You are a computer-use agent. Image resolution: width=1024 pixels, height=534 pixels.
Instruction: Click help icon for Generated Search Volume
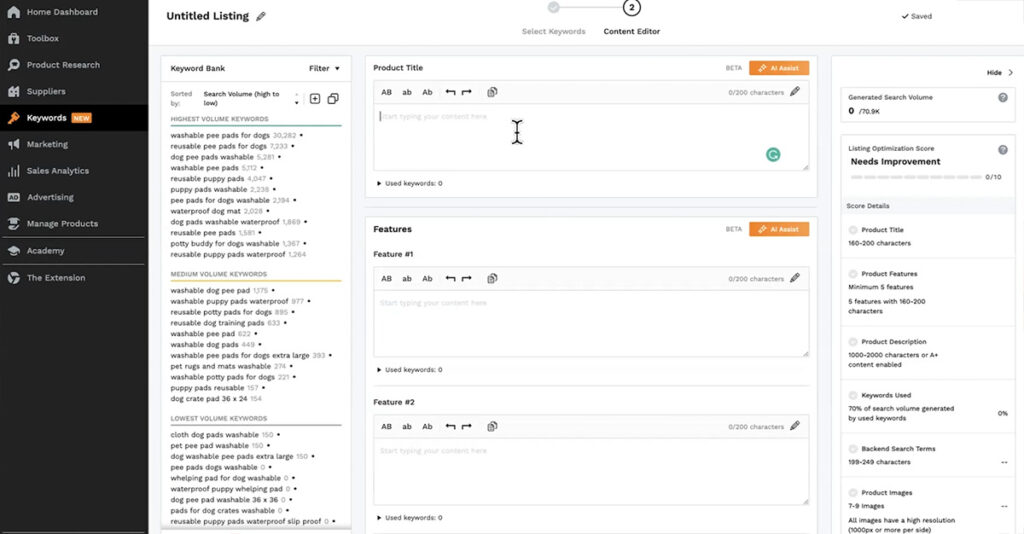(1002, 98)
